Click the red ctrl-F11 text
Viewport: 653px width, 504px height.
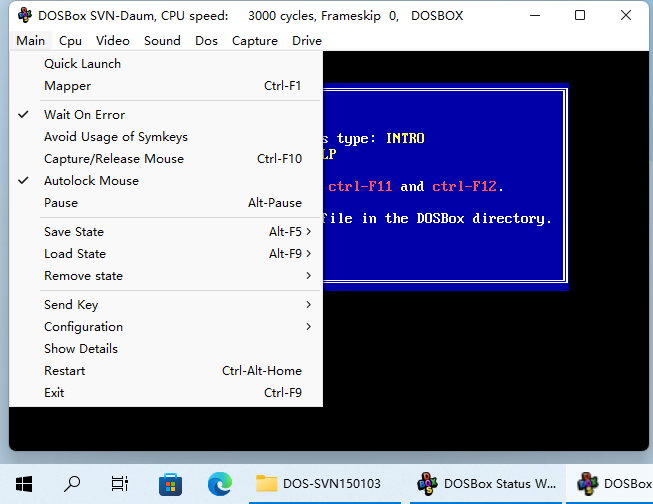point(360,186)
